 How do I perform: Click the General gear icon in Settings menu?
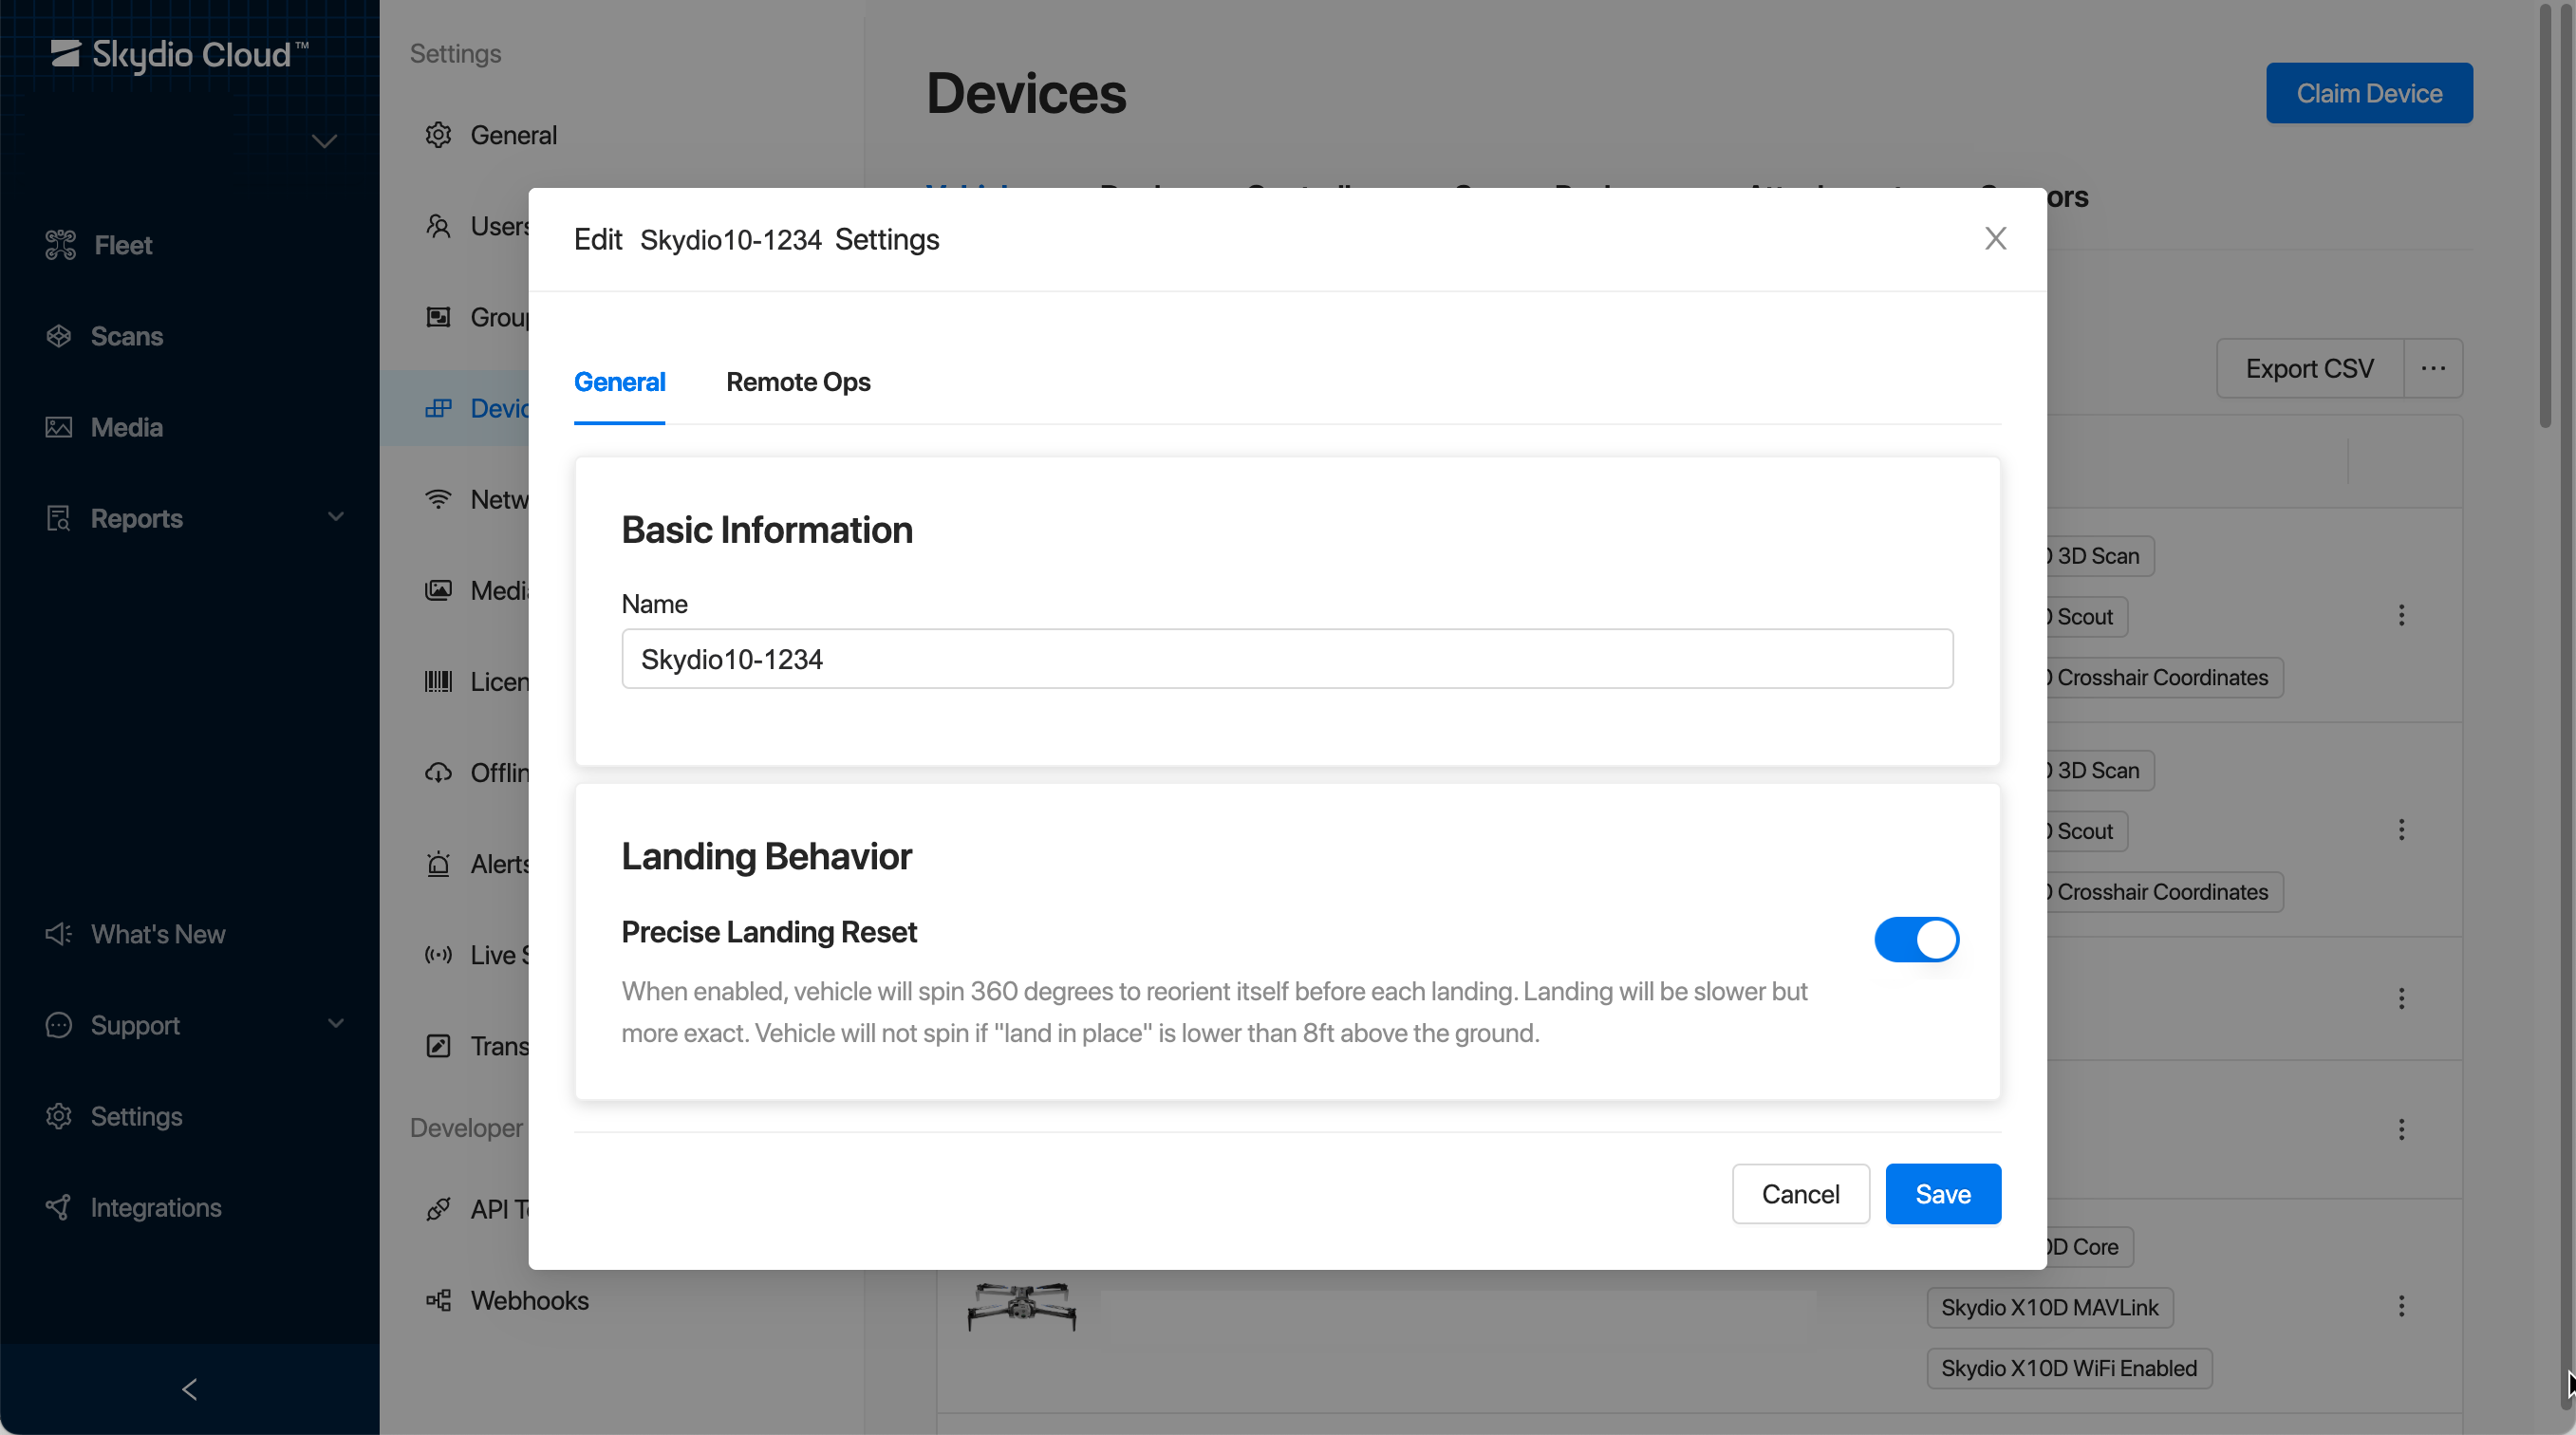pyautogui.click(x=438, y=135)
